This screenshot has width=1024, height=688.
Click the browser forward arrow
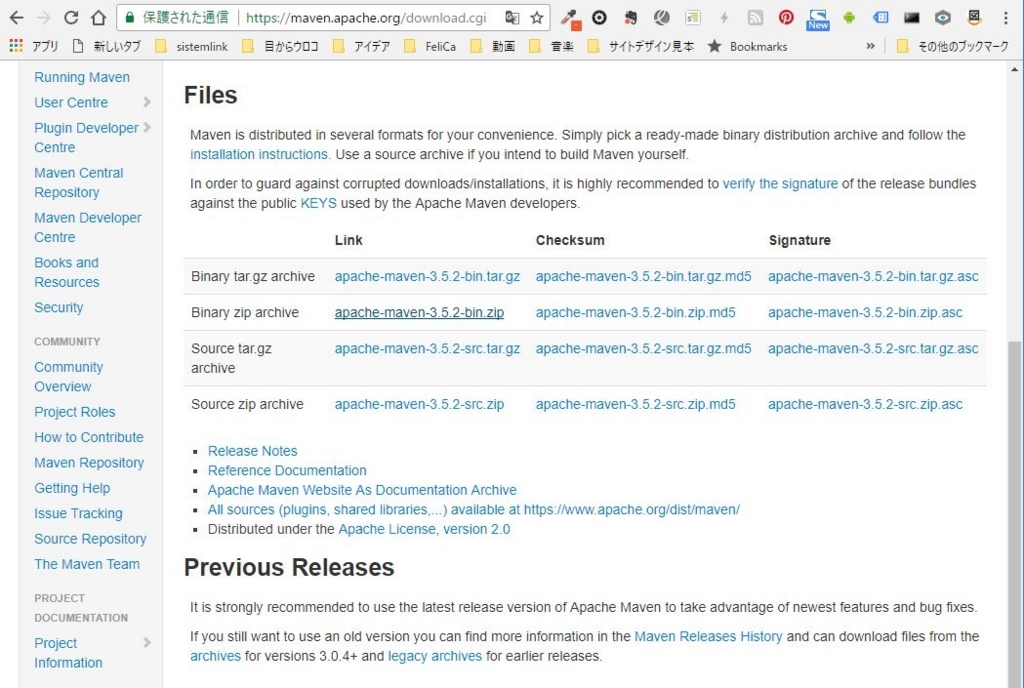click(44, 18)
